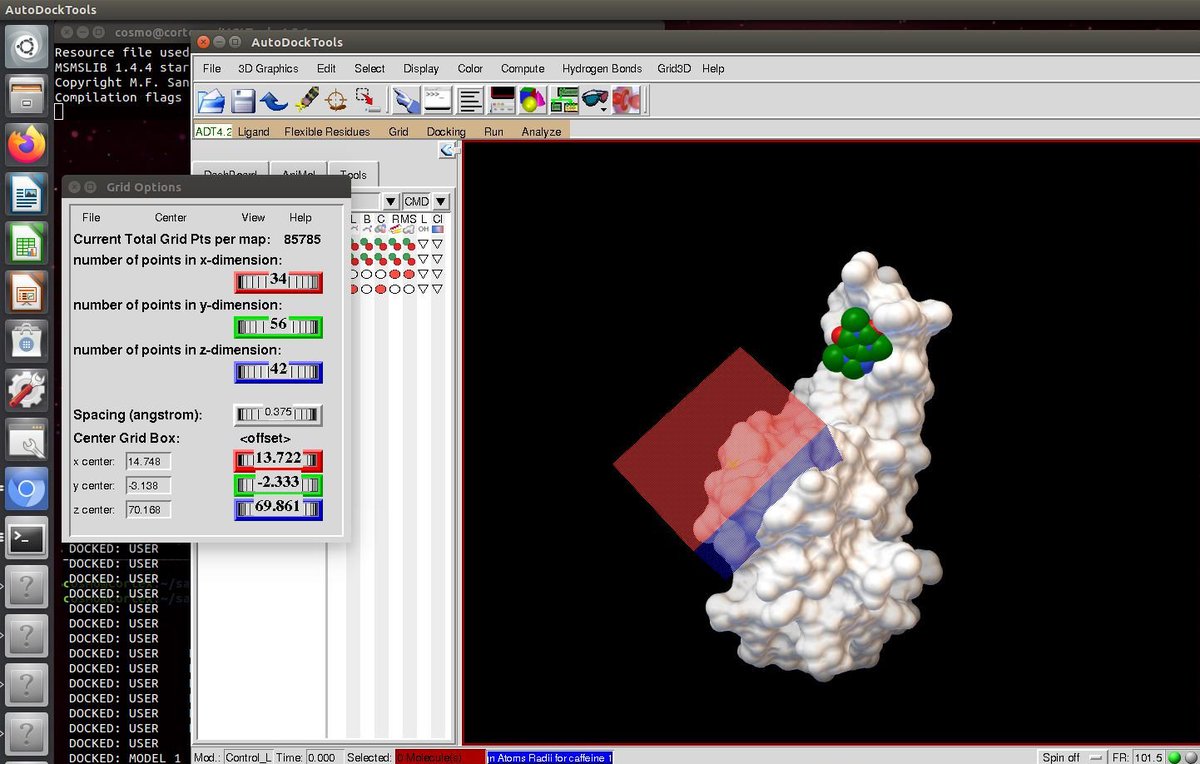Toggle third row's R column red oval
The image size is (1200, 764).
tap(395, 274)
